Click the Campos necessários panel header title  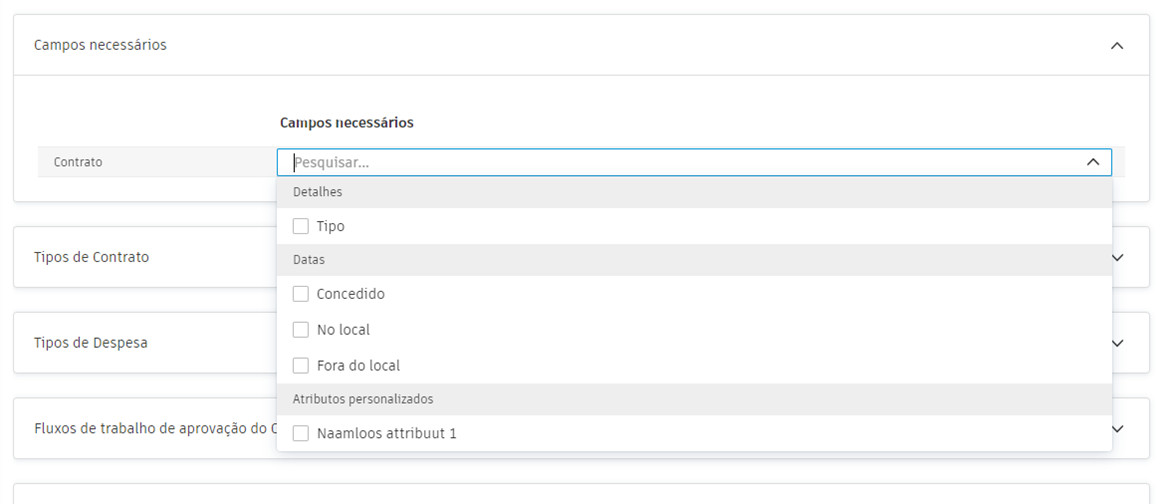pyautogui.click(x=100, y=45)
